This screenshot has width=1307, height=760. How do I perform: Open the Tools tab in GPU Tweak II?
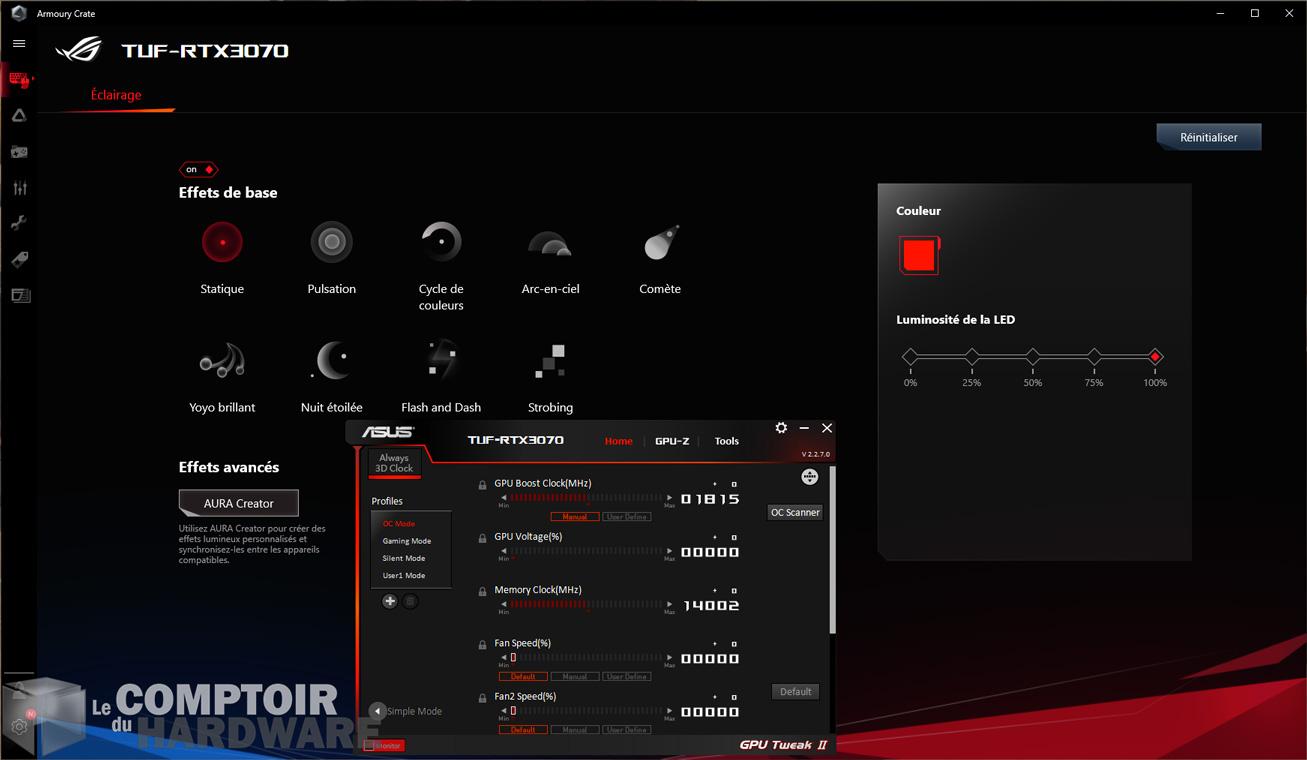(726, 440)
